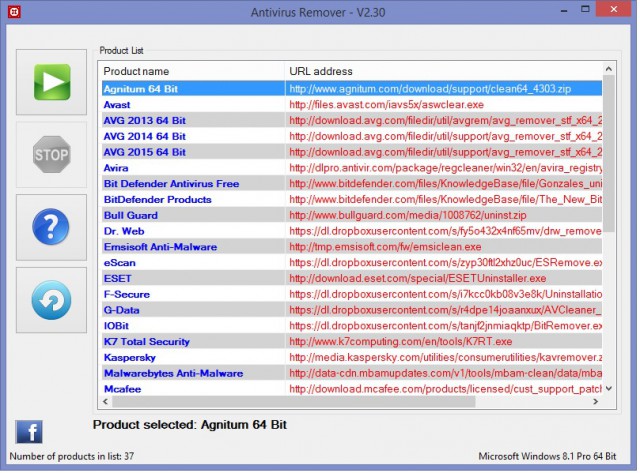Click the green play start button

[x=51, y=82]
